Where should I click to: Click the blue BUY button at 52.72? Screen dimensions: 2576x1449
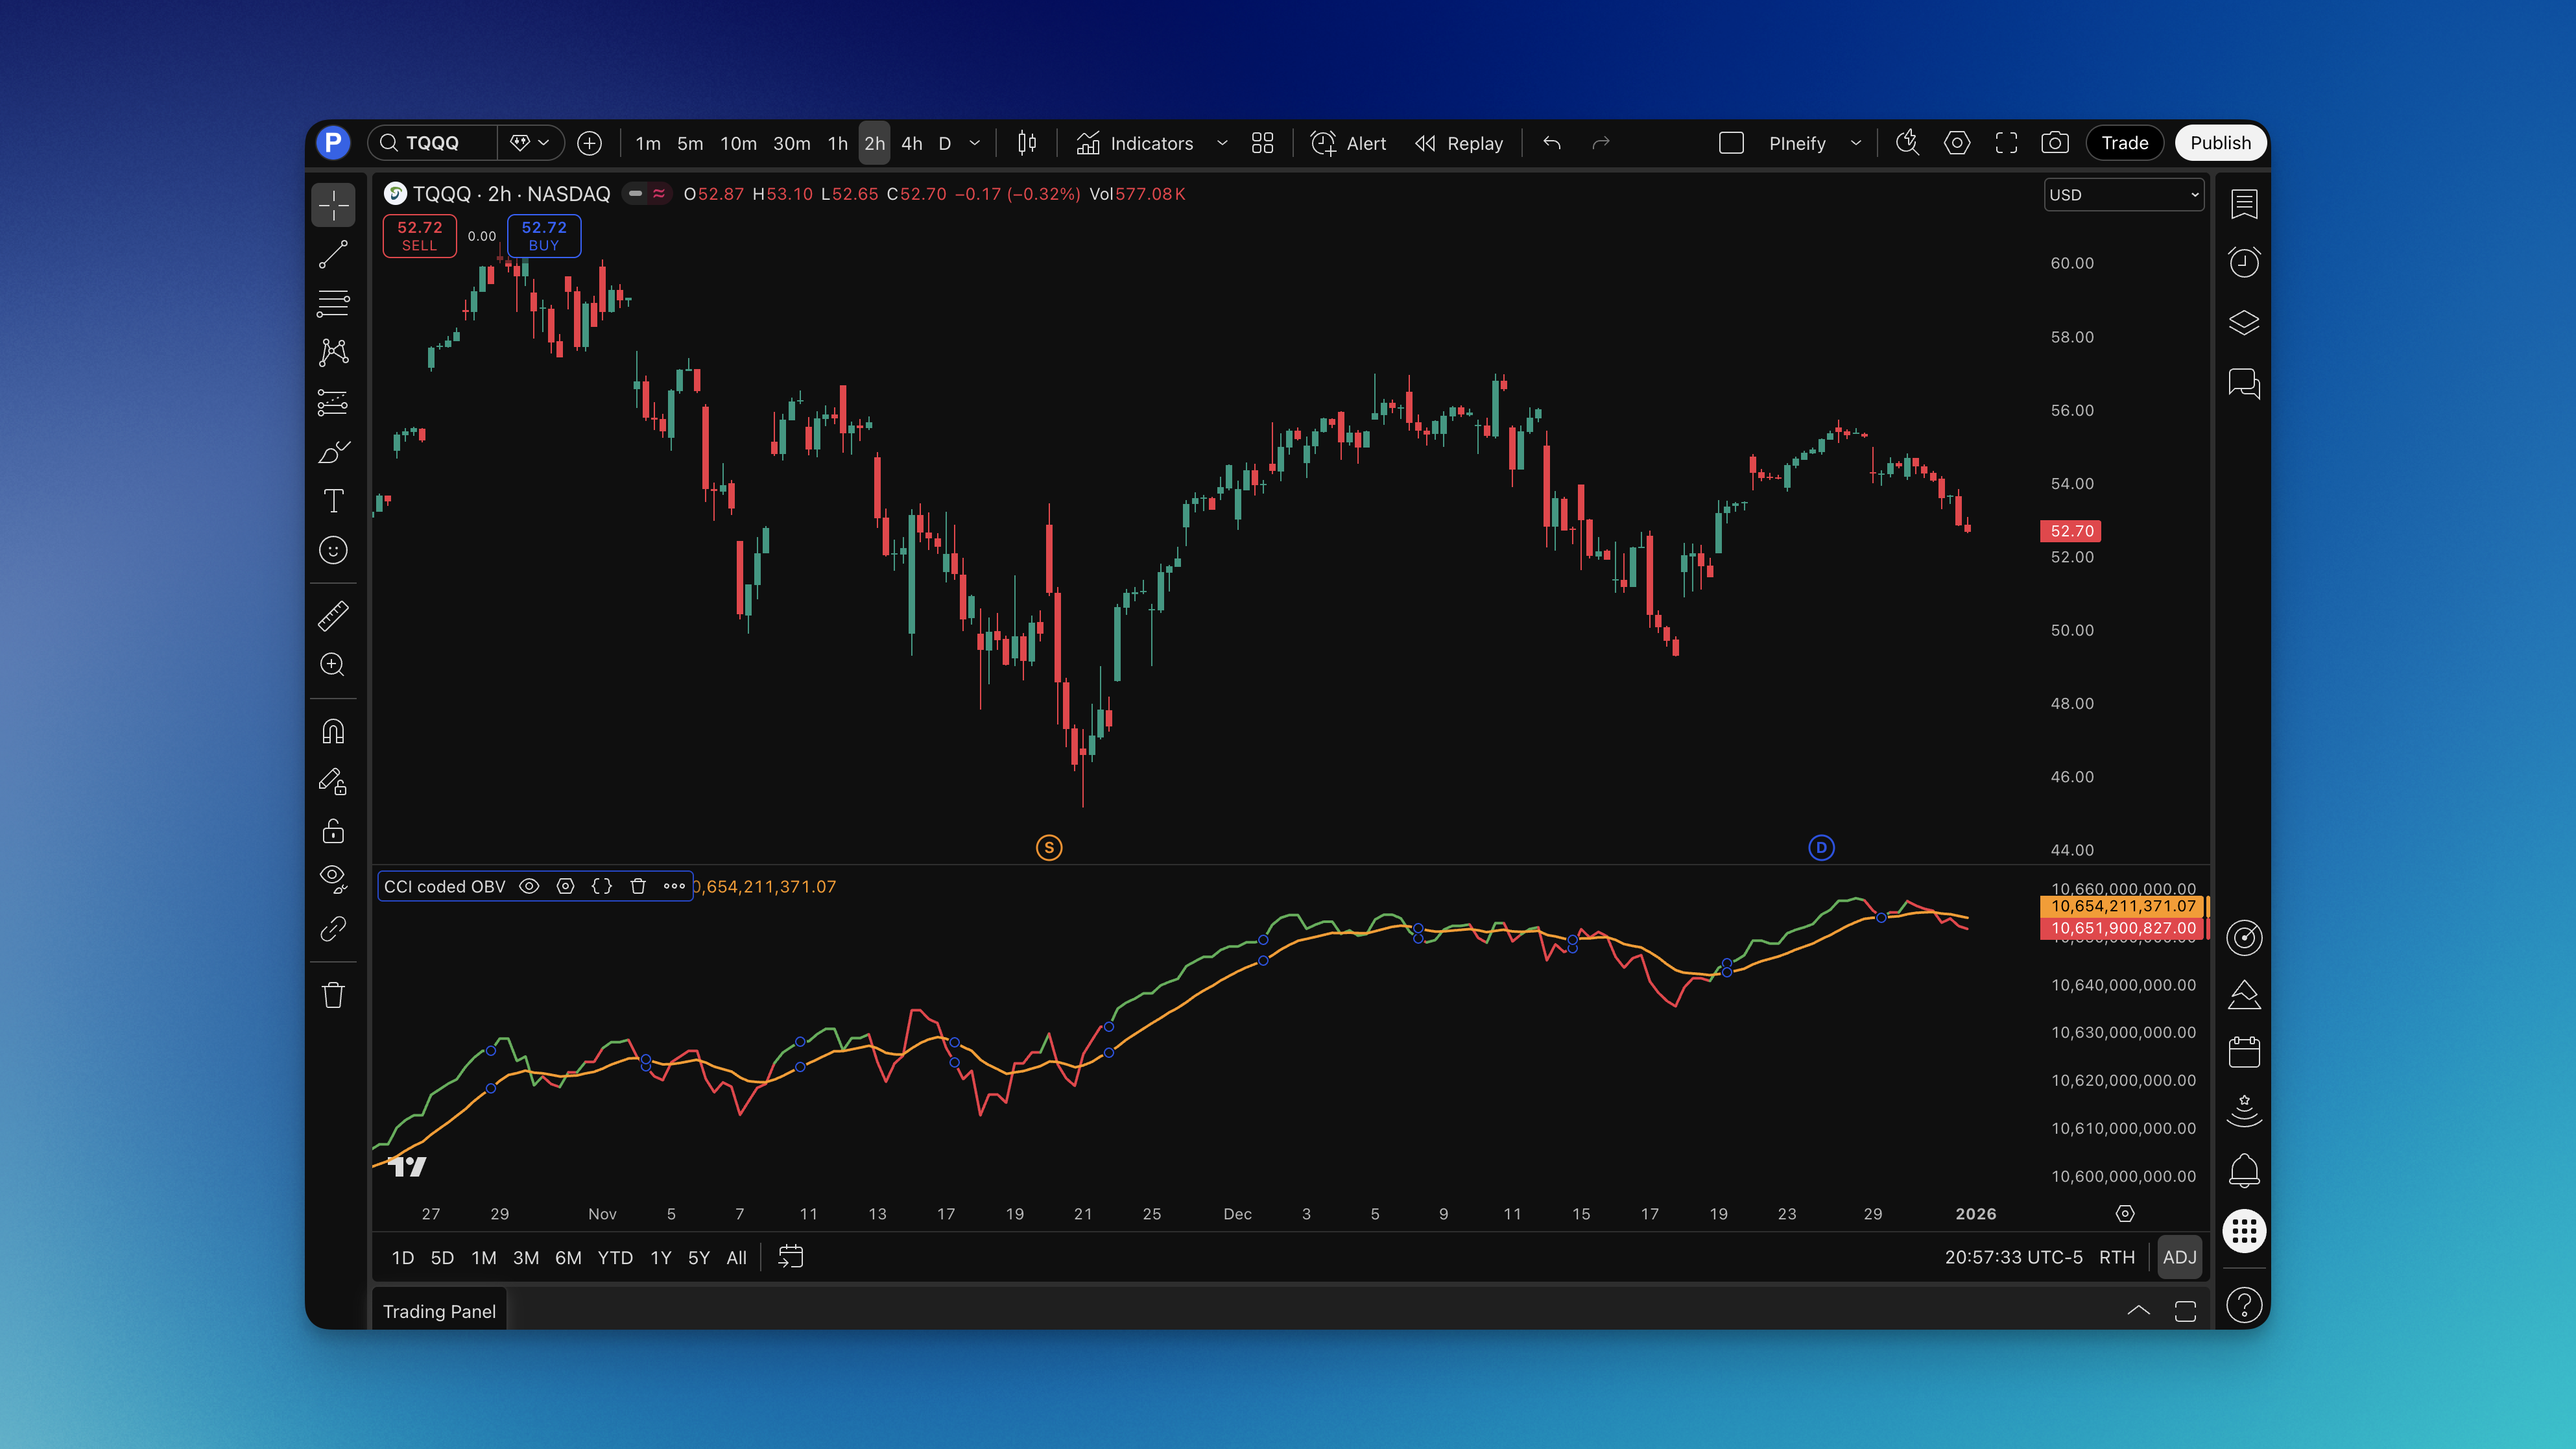tap(543, 236)
